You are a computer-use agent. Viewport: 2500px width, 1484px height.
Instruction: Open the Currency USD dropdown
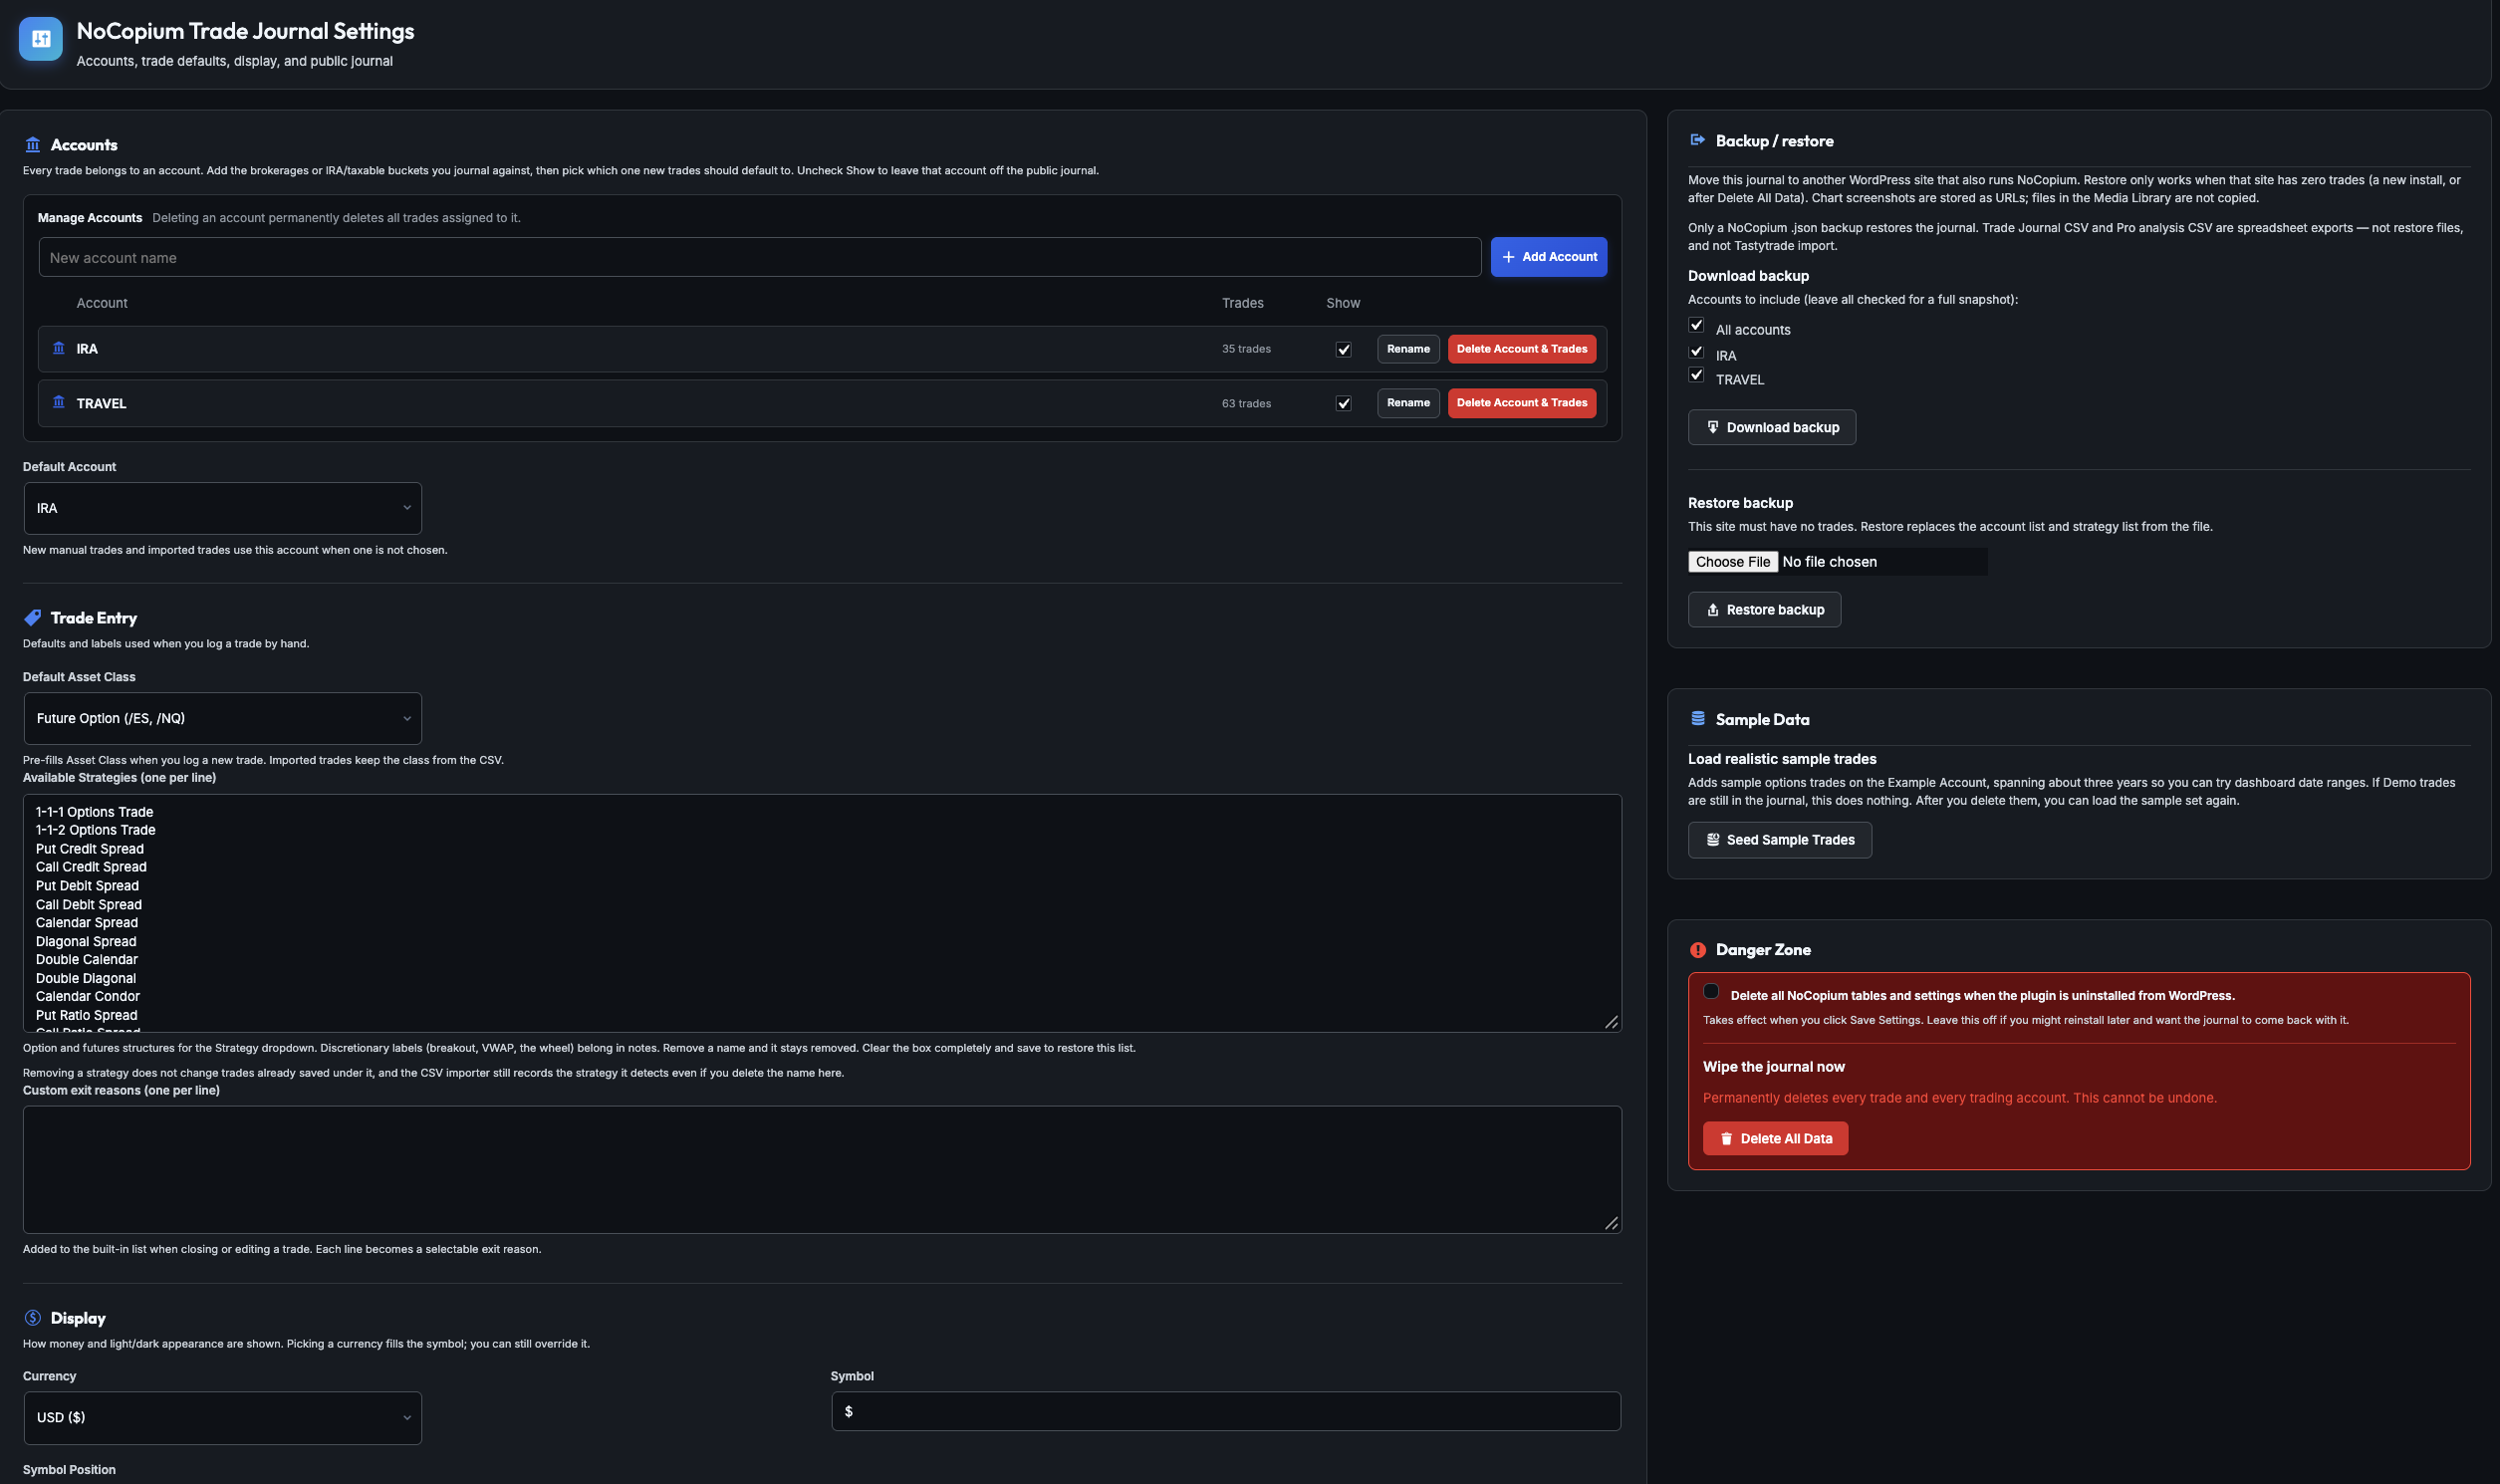(222, 1417)
